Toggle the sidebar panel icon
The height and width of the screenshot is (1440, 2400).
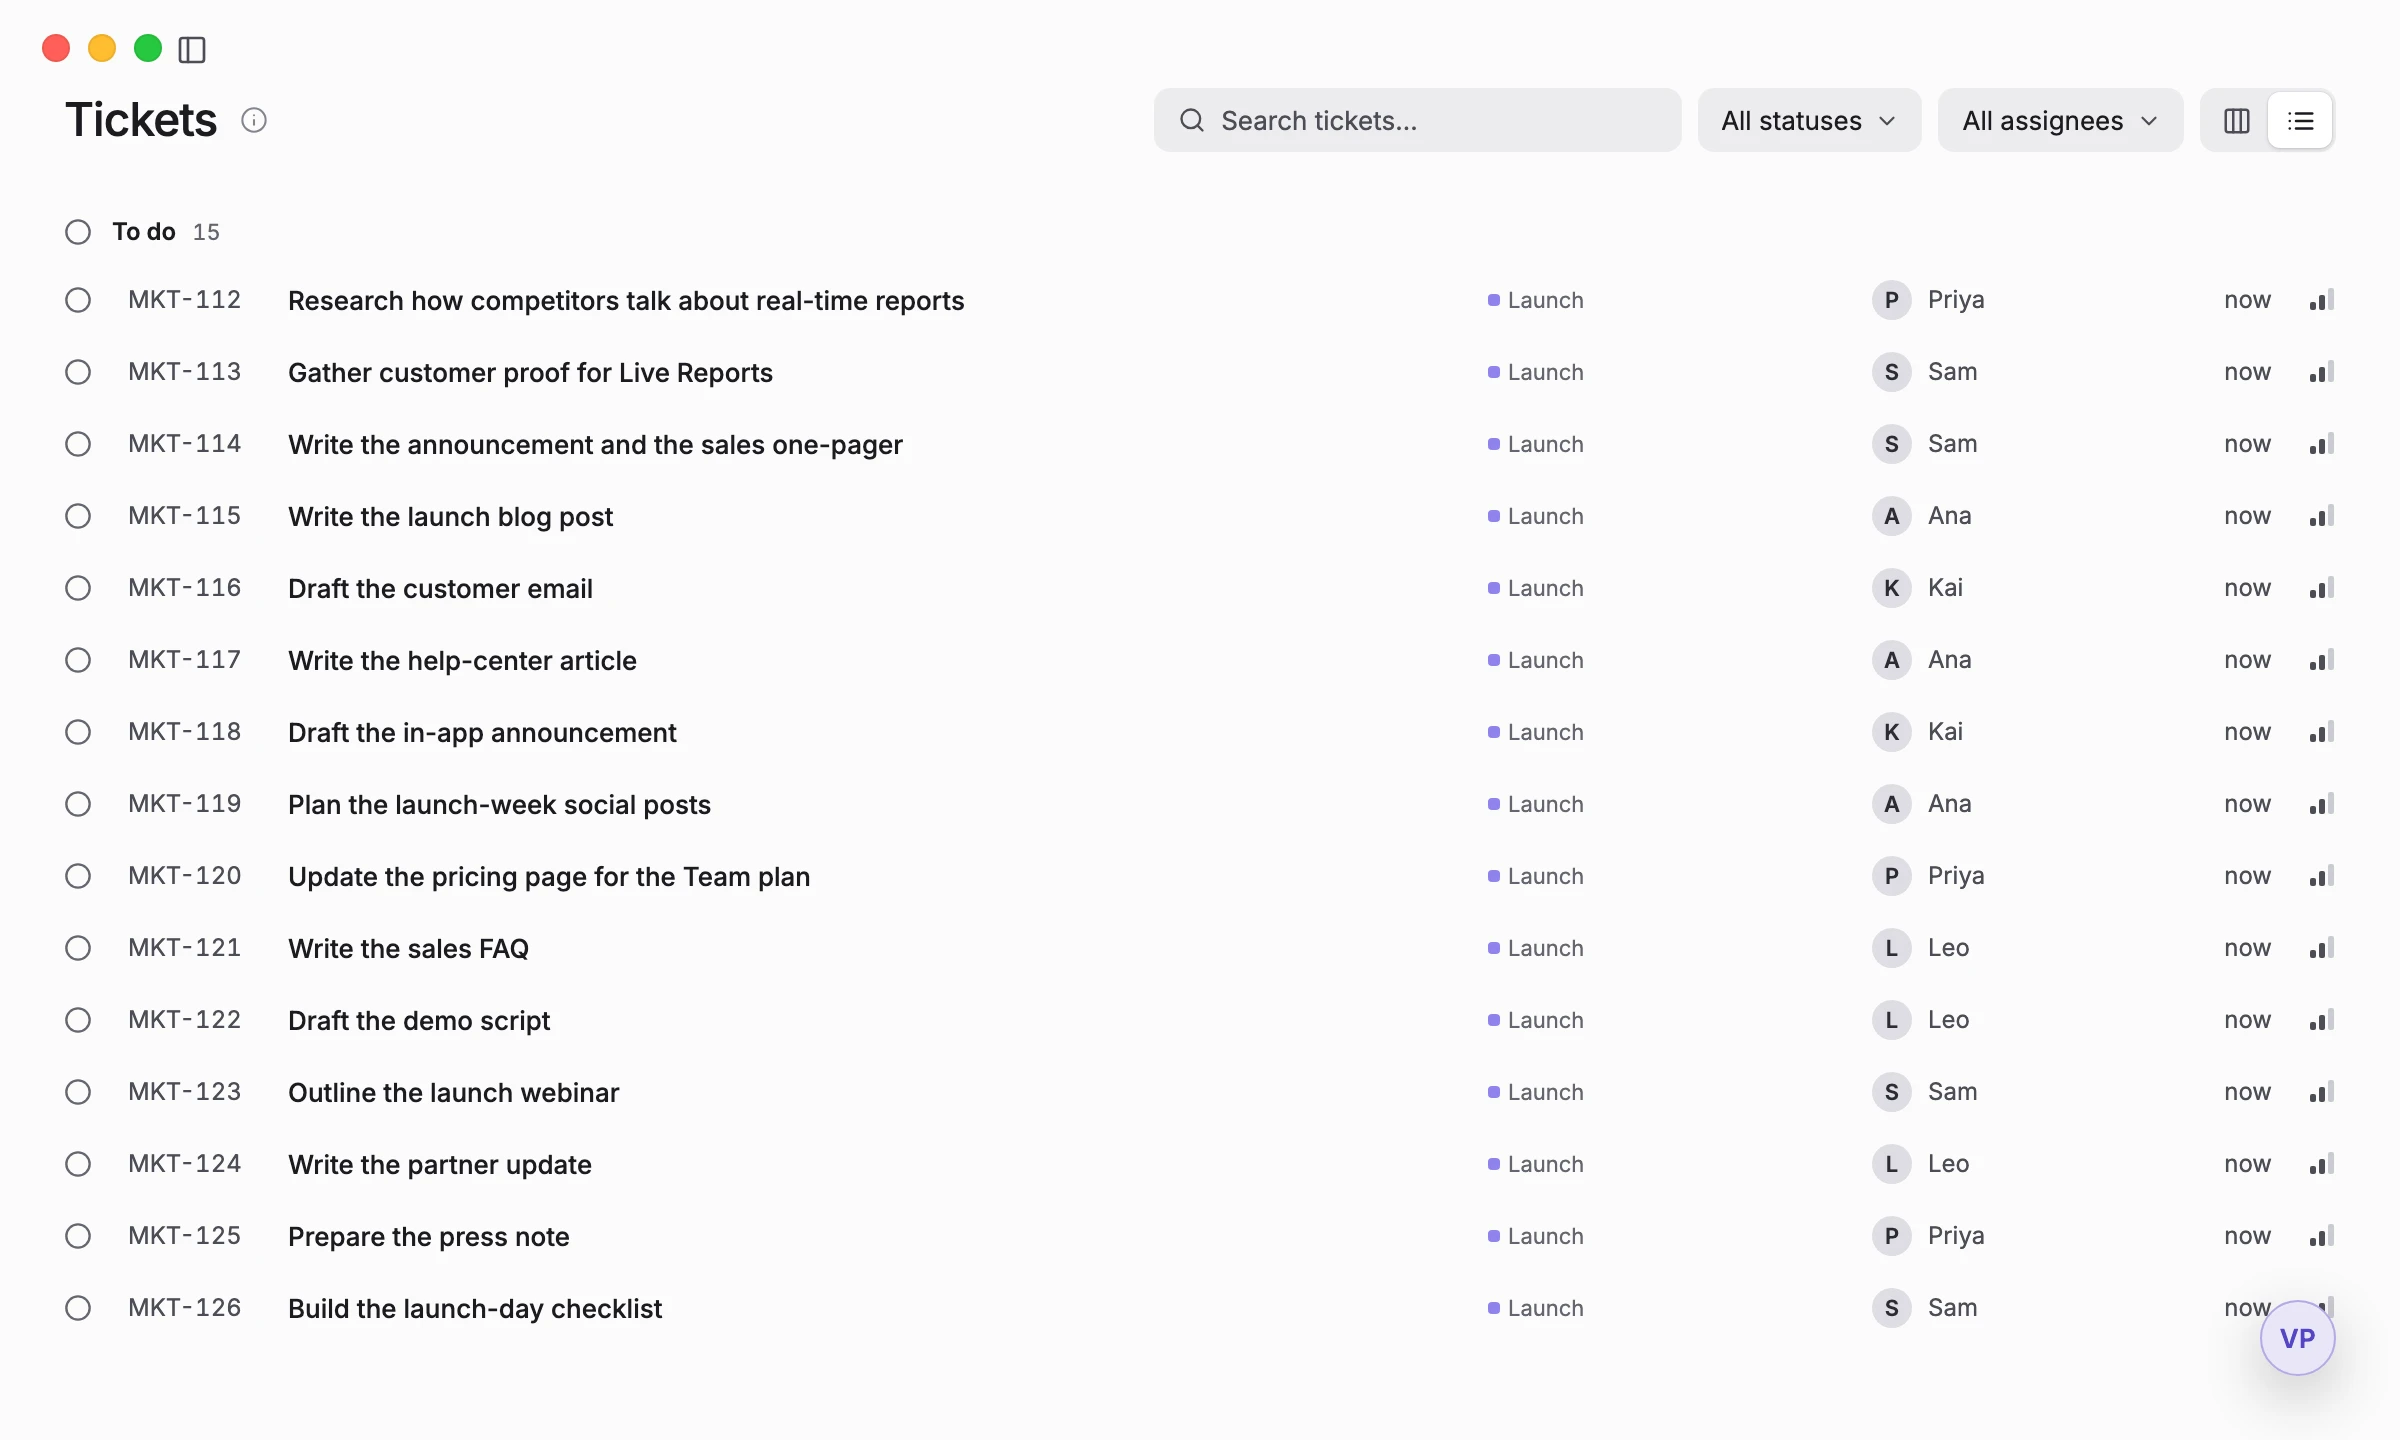(192, 49)
